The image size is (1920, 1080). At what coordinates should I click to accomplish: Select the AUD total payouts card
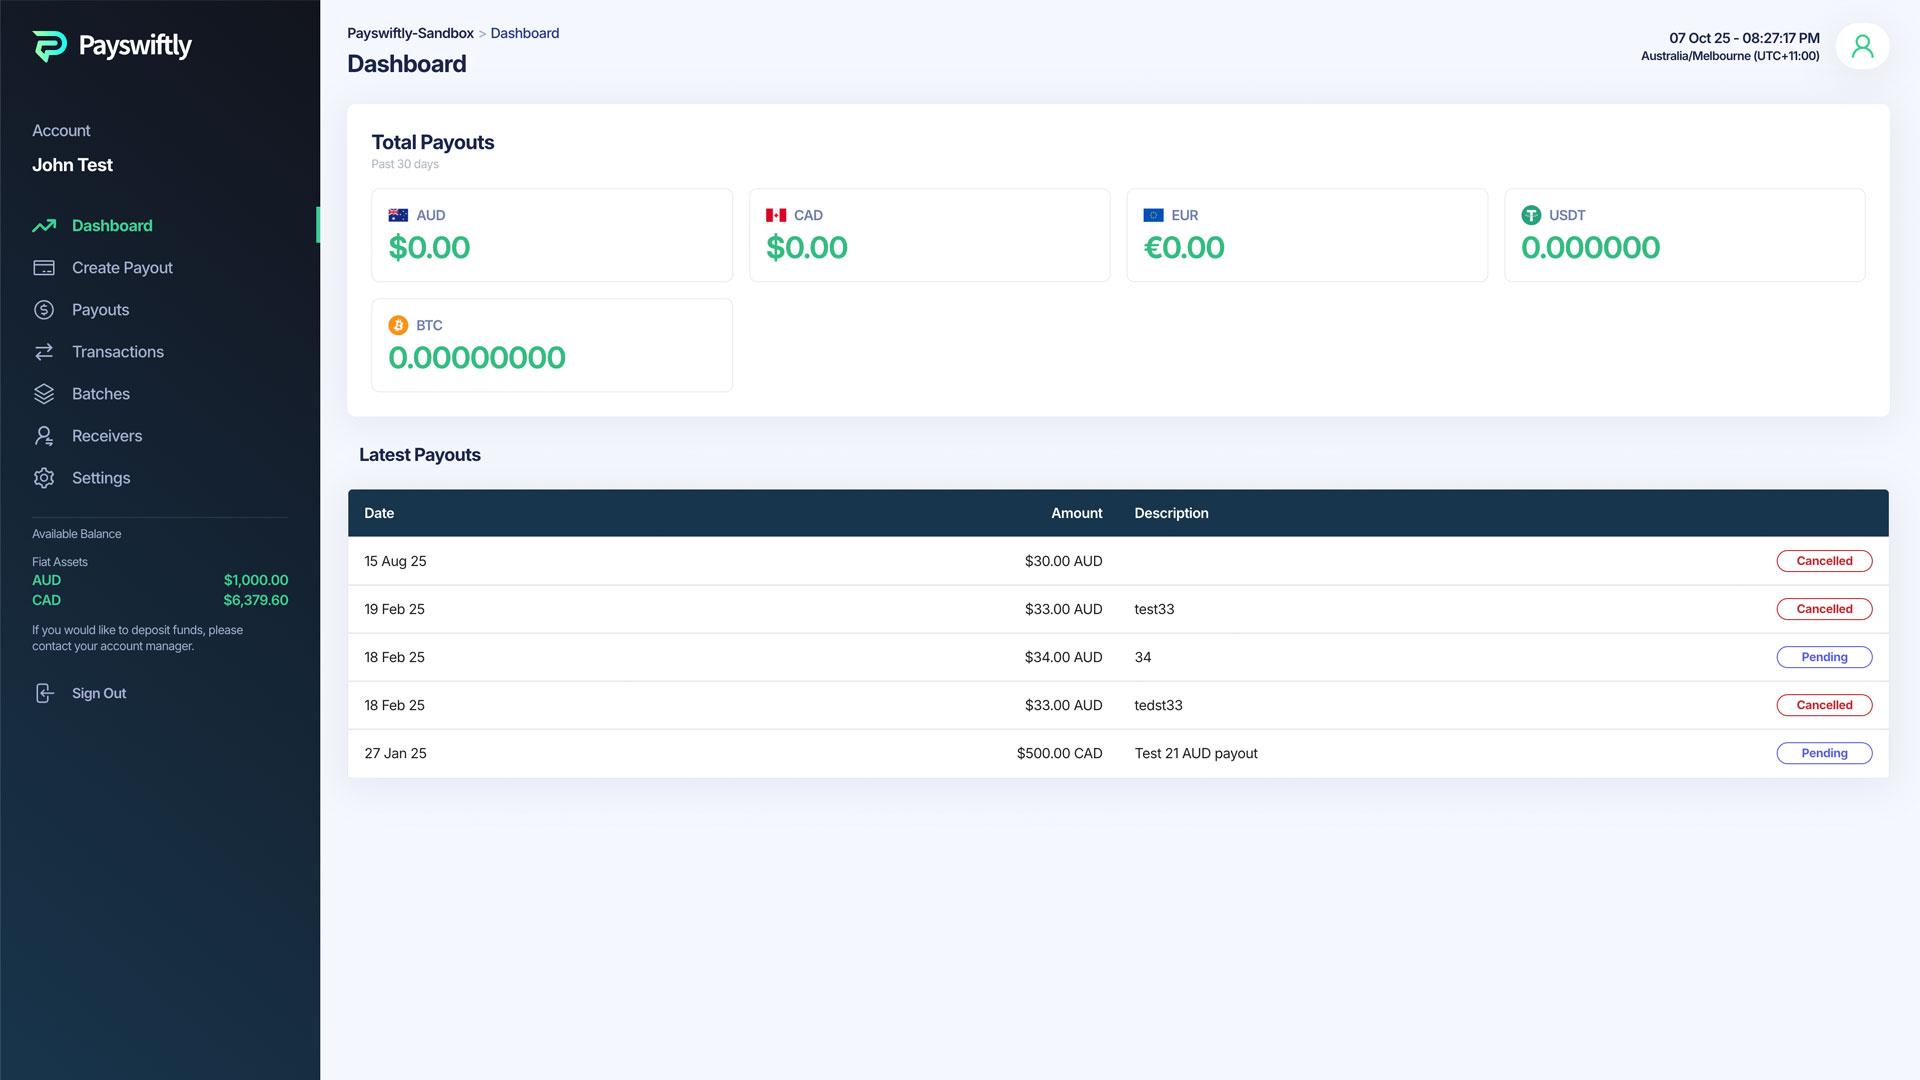[552, 234]
